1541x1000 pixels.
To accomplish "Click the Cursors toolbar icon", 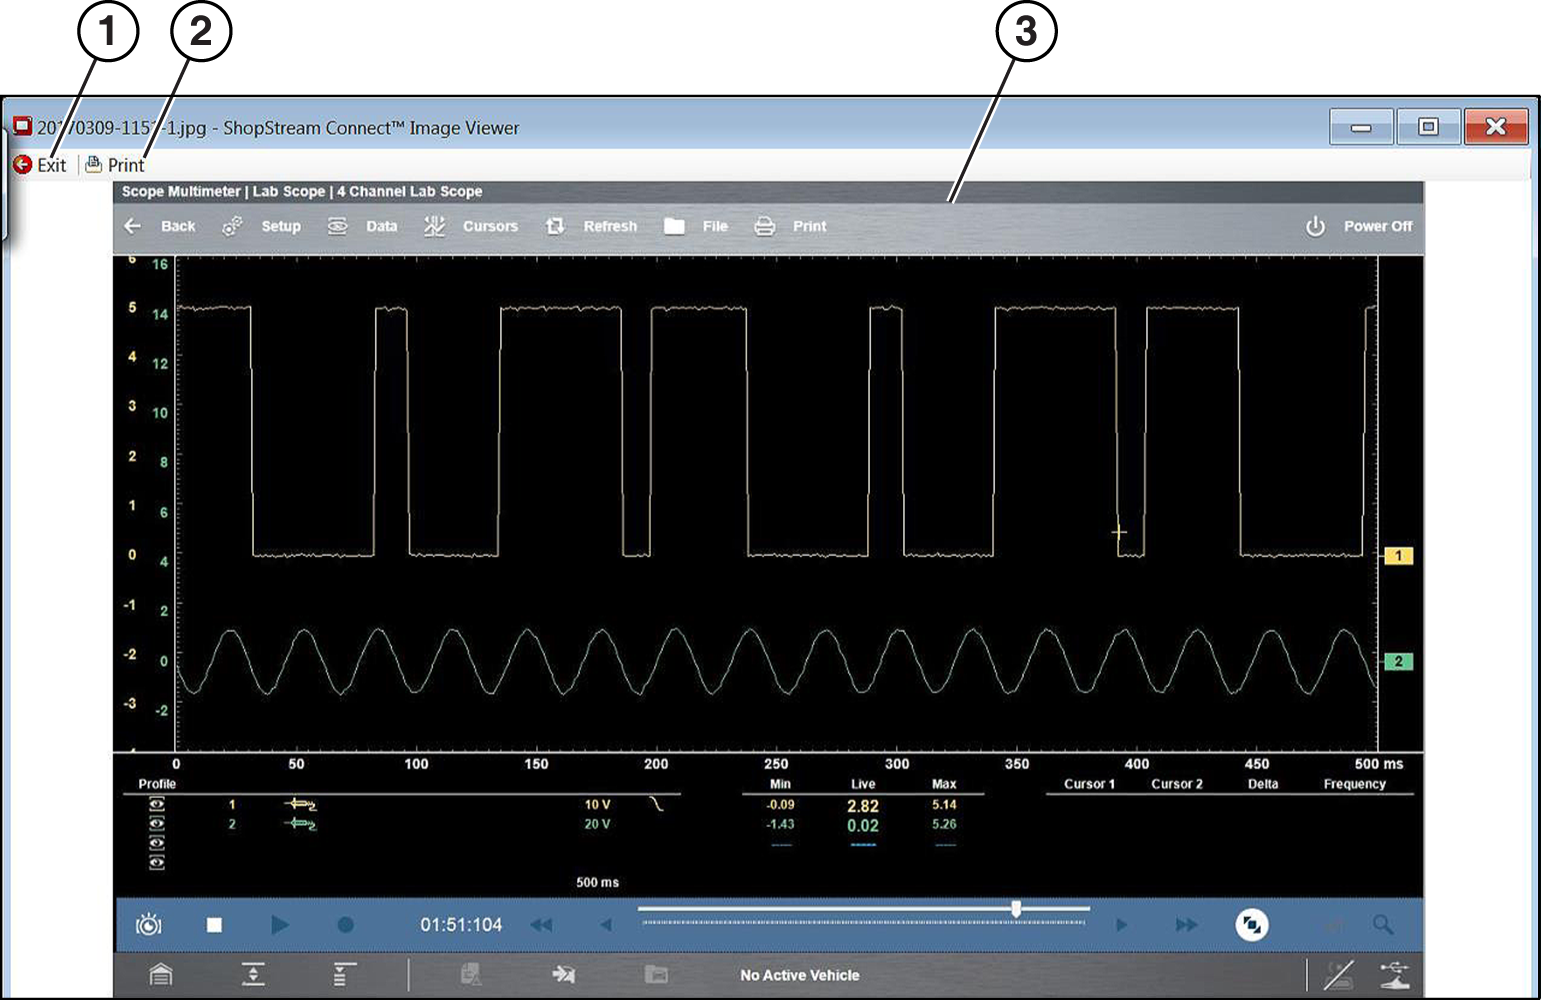I will click(434, 226).
